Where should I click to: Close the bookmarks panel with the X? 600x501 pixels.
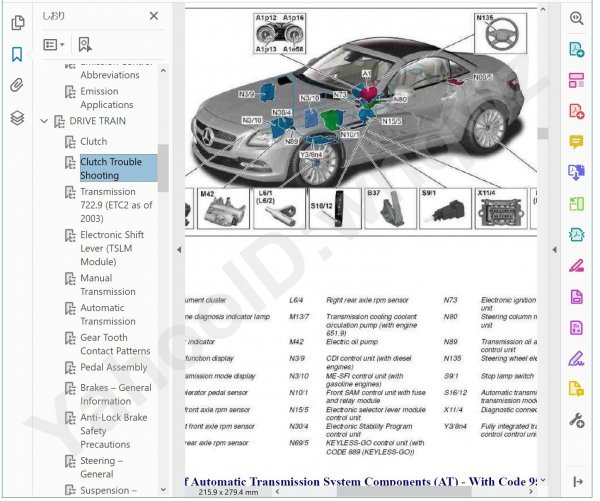coord(154,16)
